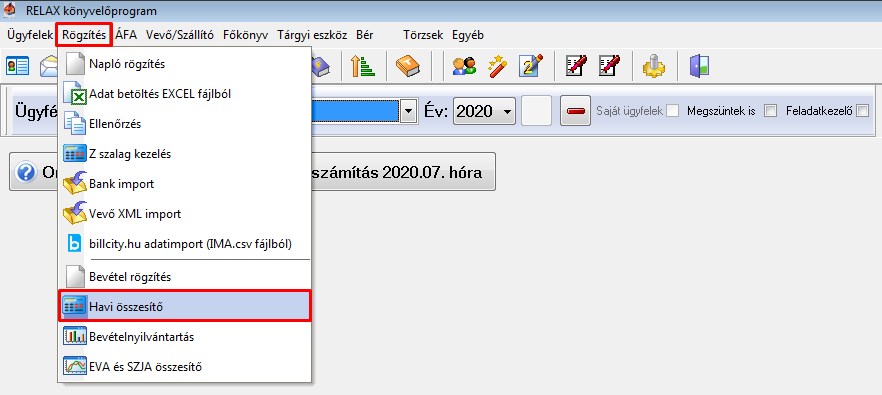Click the import icon beside Bank import
This screenshot has width=882, height=395.
click(x=75, y=183)
